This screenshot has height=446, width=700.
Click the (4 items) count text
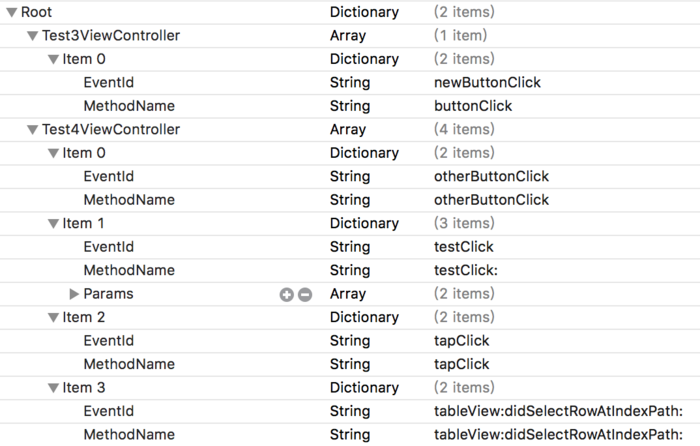[x=464, y=129]
